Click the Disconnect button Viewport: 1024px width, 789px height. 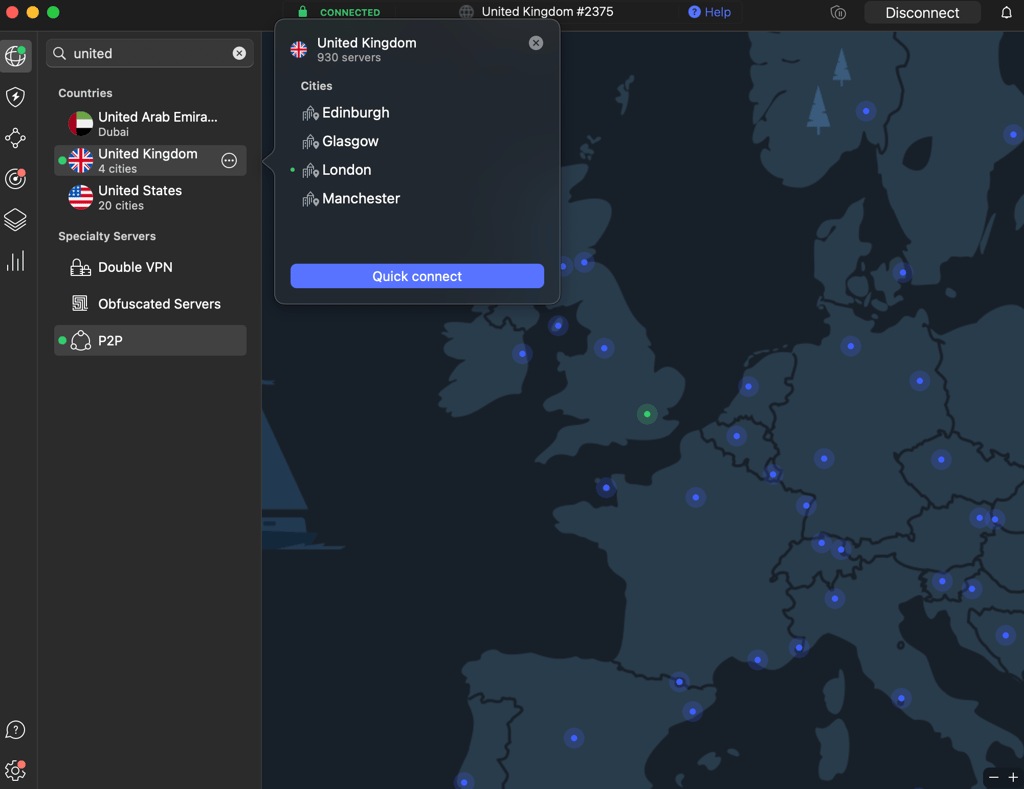(922, 12)
